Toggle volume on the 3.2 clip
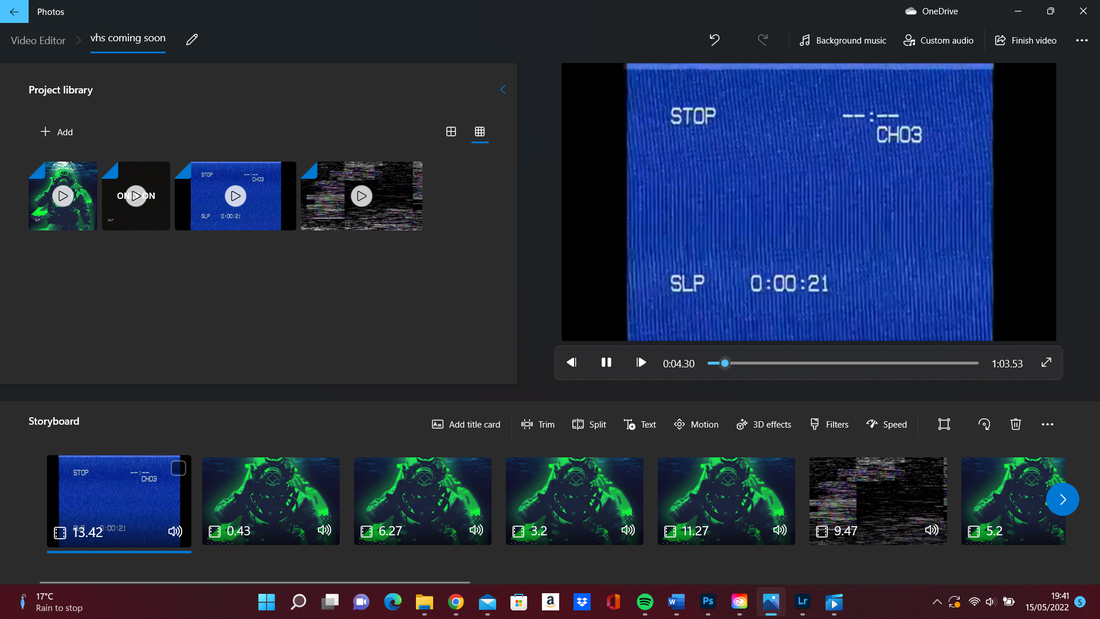This screenshot has width=1100, height=619. coord(628,531)
